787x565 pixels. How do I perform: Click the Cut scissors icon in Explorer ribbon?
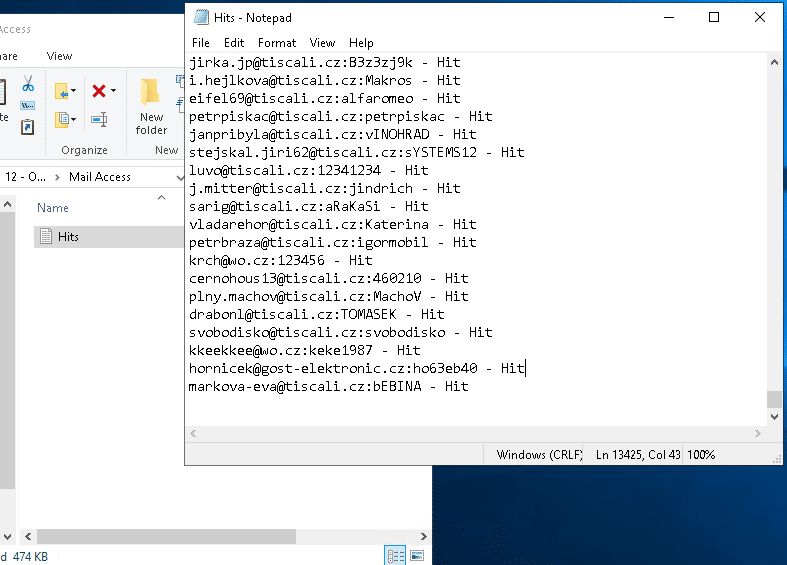28,83
